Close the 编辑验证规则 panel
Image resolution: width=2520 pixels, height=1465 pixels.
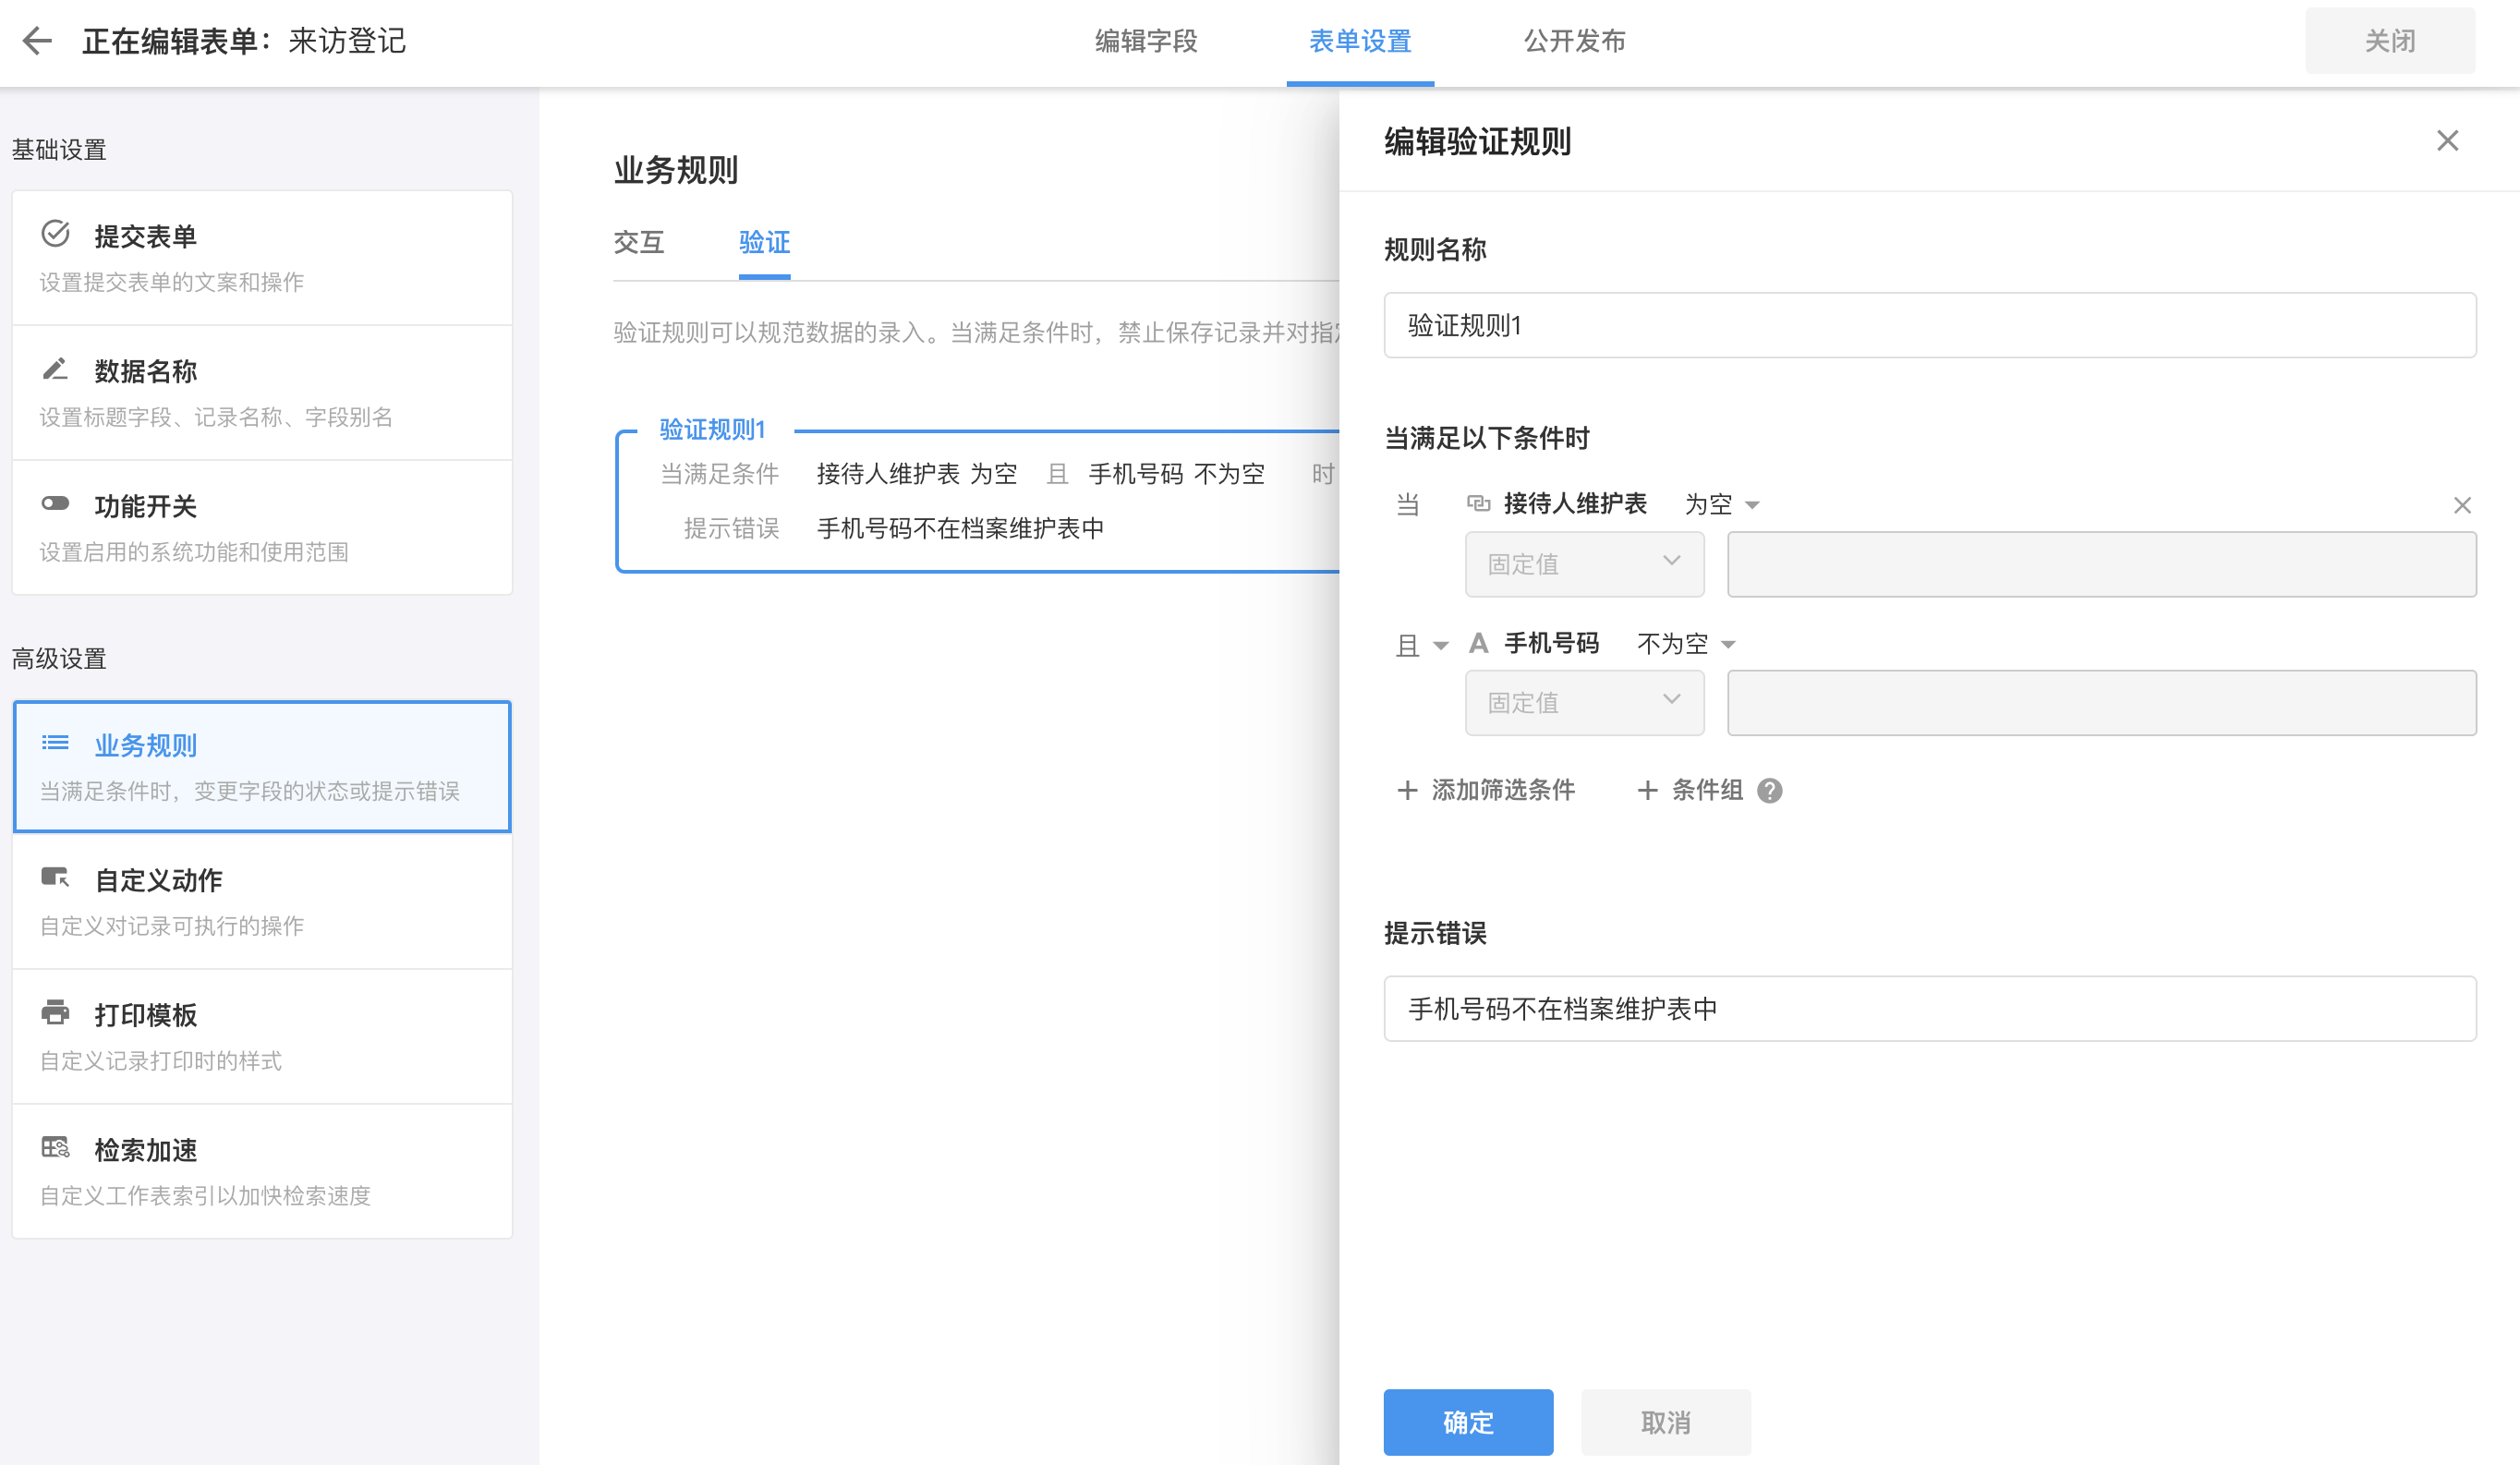(2447, 141)
